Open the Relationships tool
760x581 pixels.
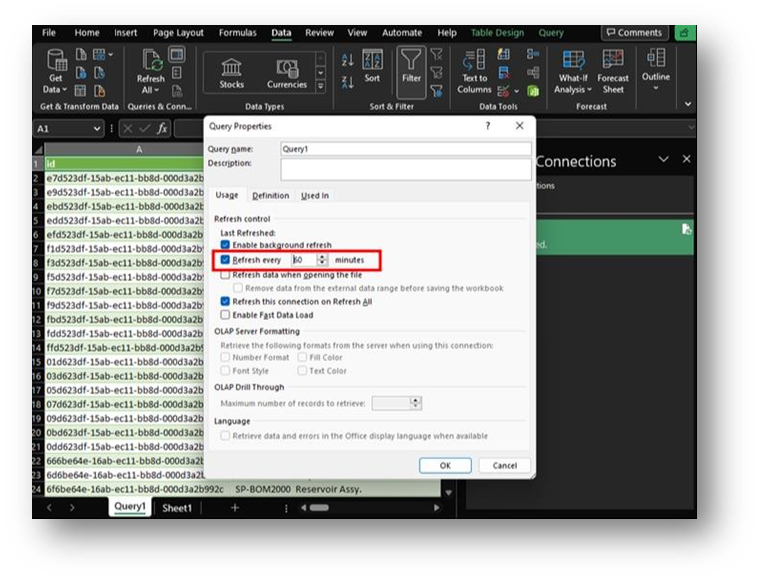533,73
